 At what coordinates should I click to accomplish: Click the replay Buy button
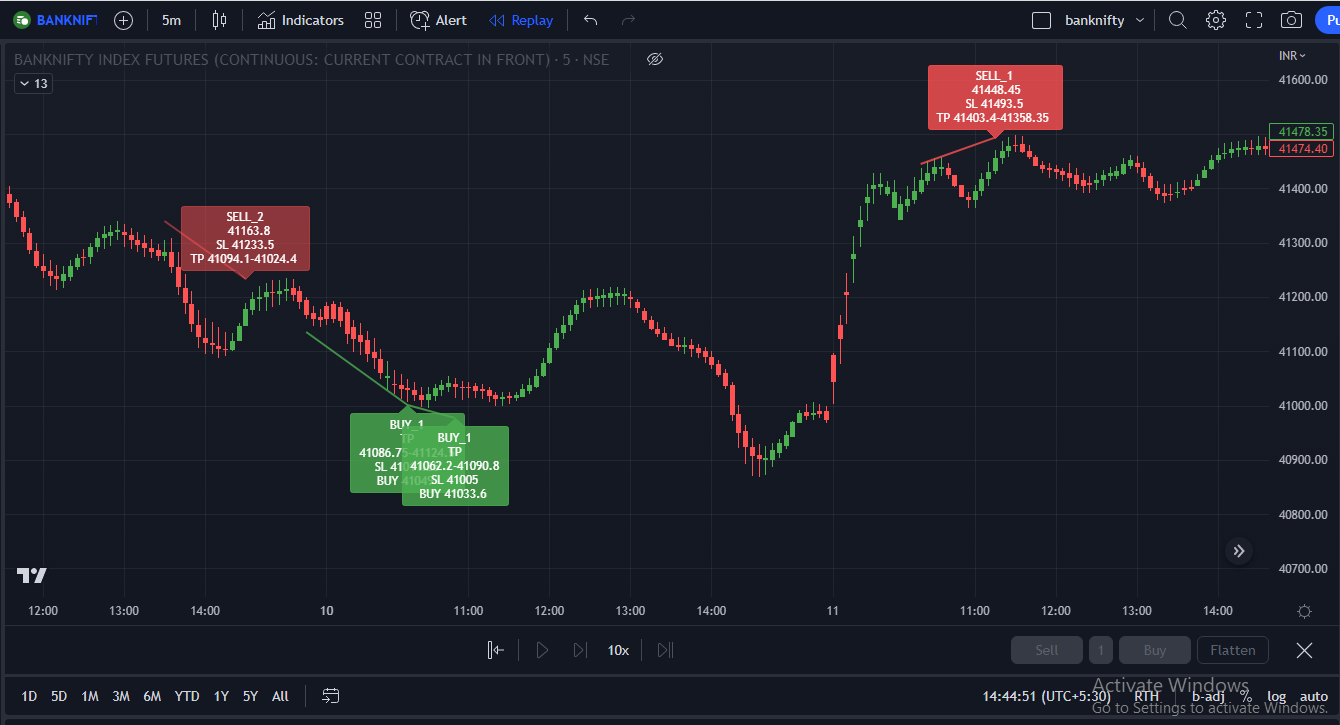[x=1155, y=650]
